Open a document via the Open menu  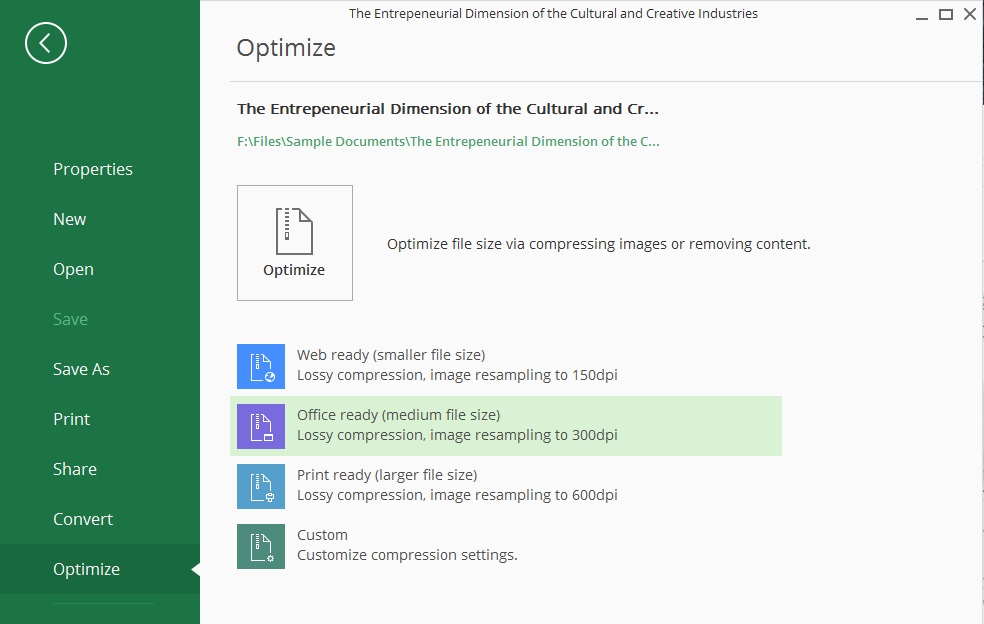(73, 269)
